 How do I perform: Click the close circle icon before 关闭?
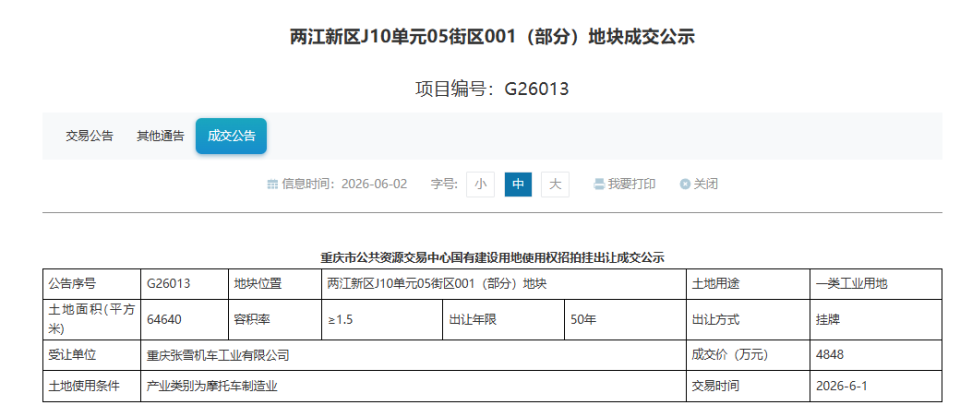685,184
